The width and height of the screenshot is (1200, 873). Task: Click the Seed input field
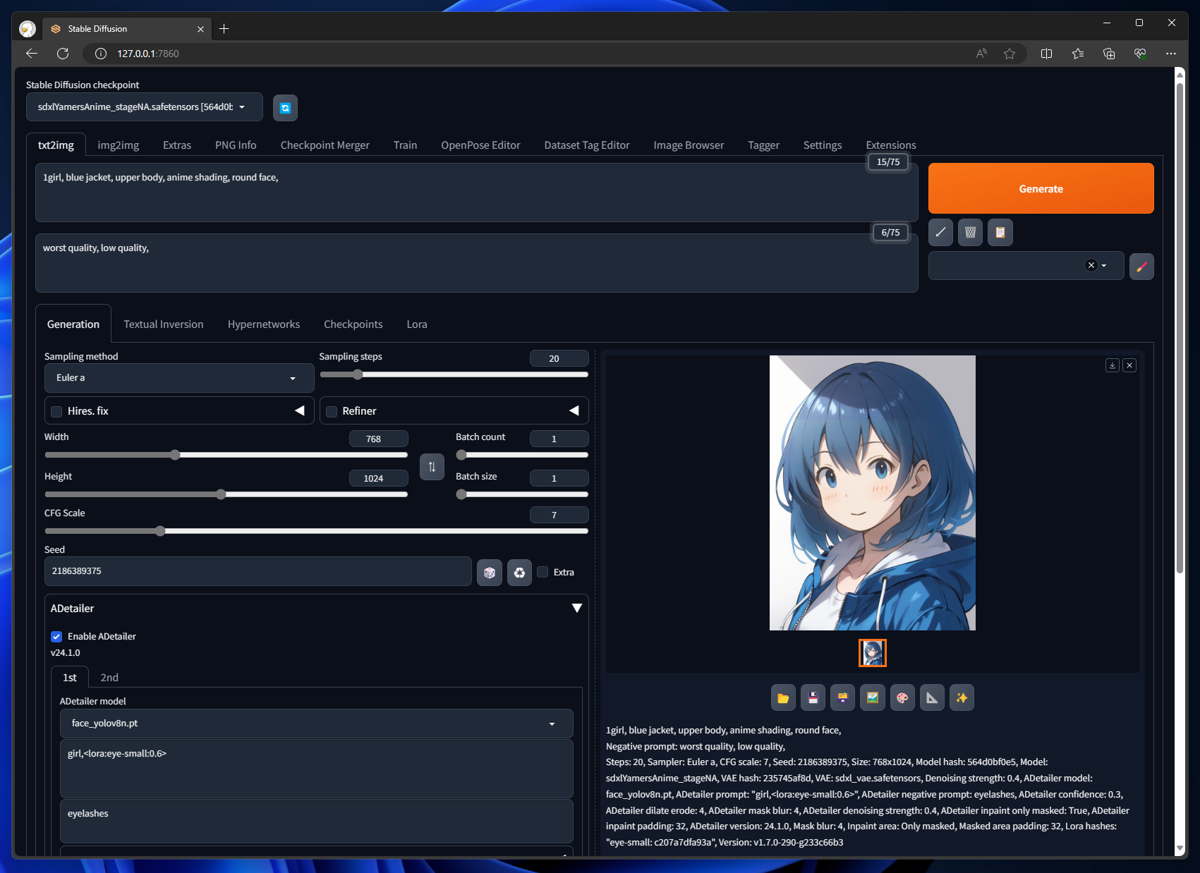(x=258, y=571)
